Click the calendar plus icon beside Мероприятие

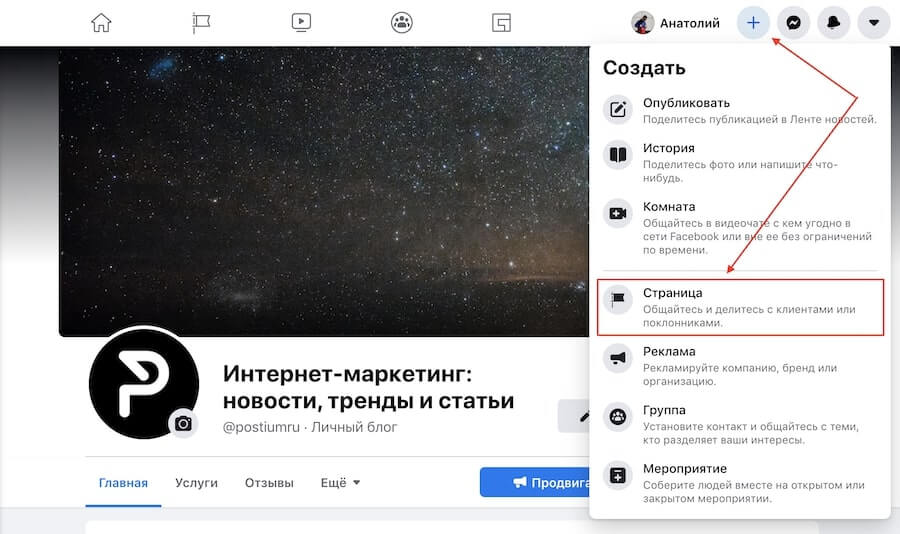pyautogui.click(x=618, y=475)
